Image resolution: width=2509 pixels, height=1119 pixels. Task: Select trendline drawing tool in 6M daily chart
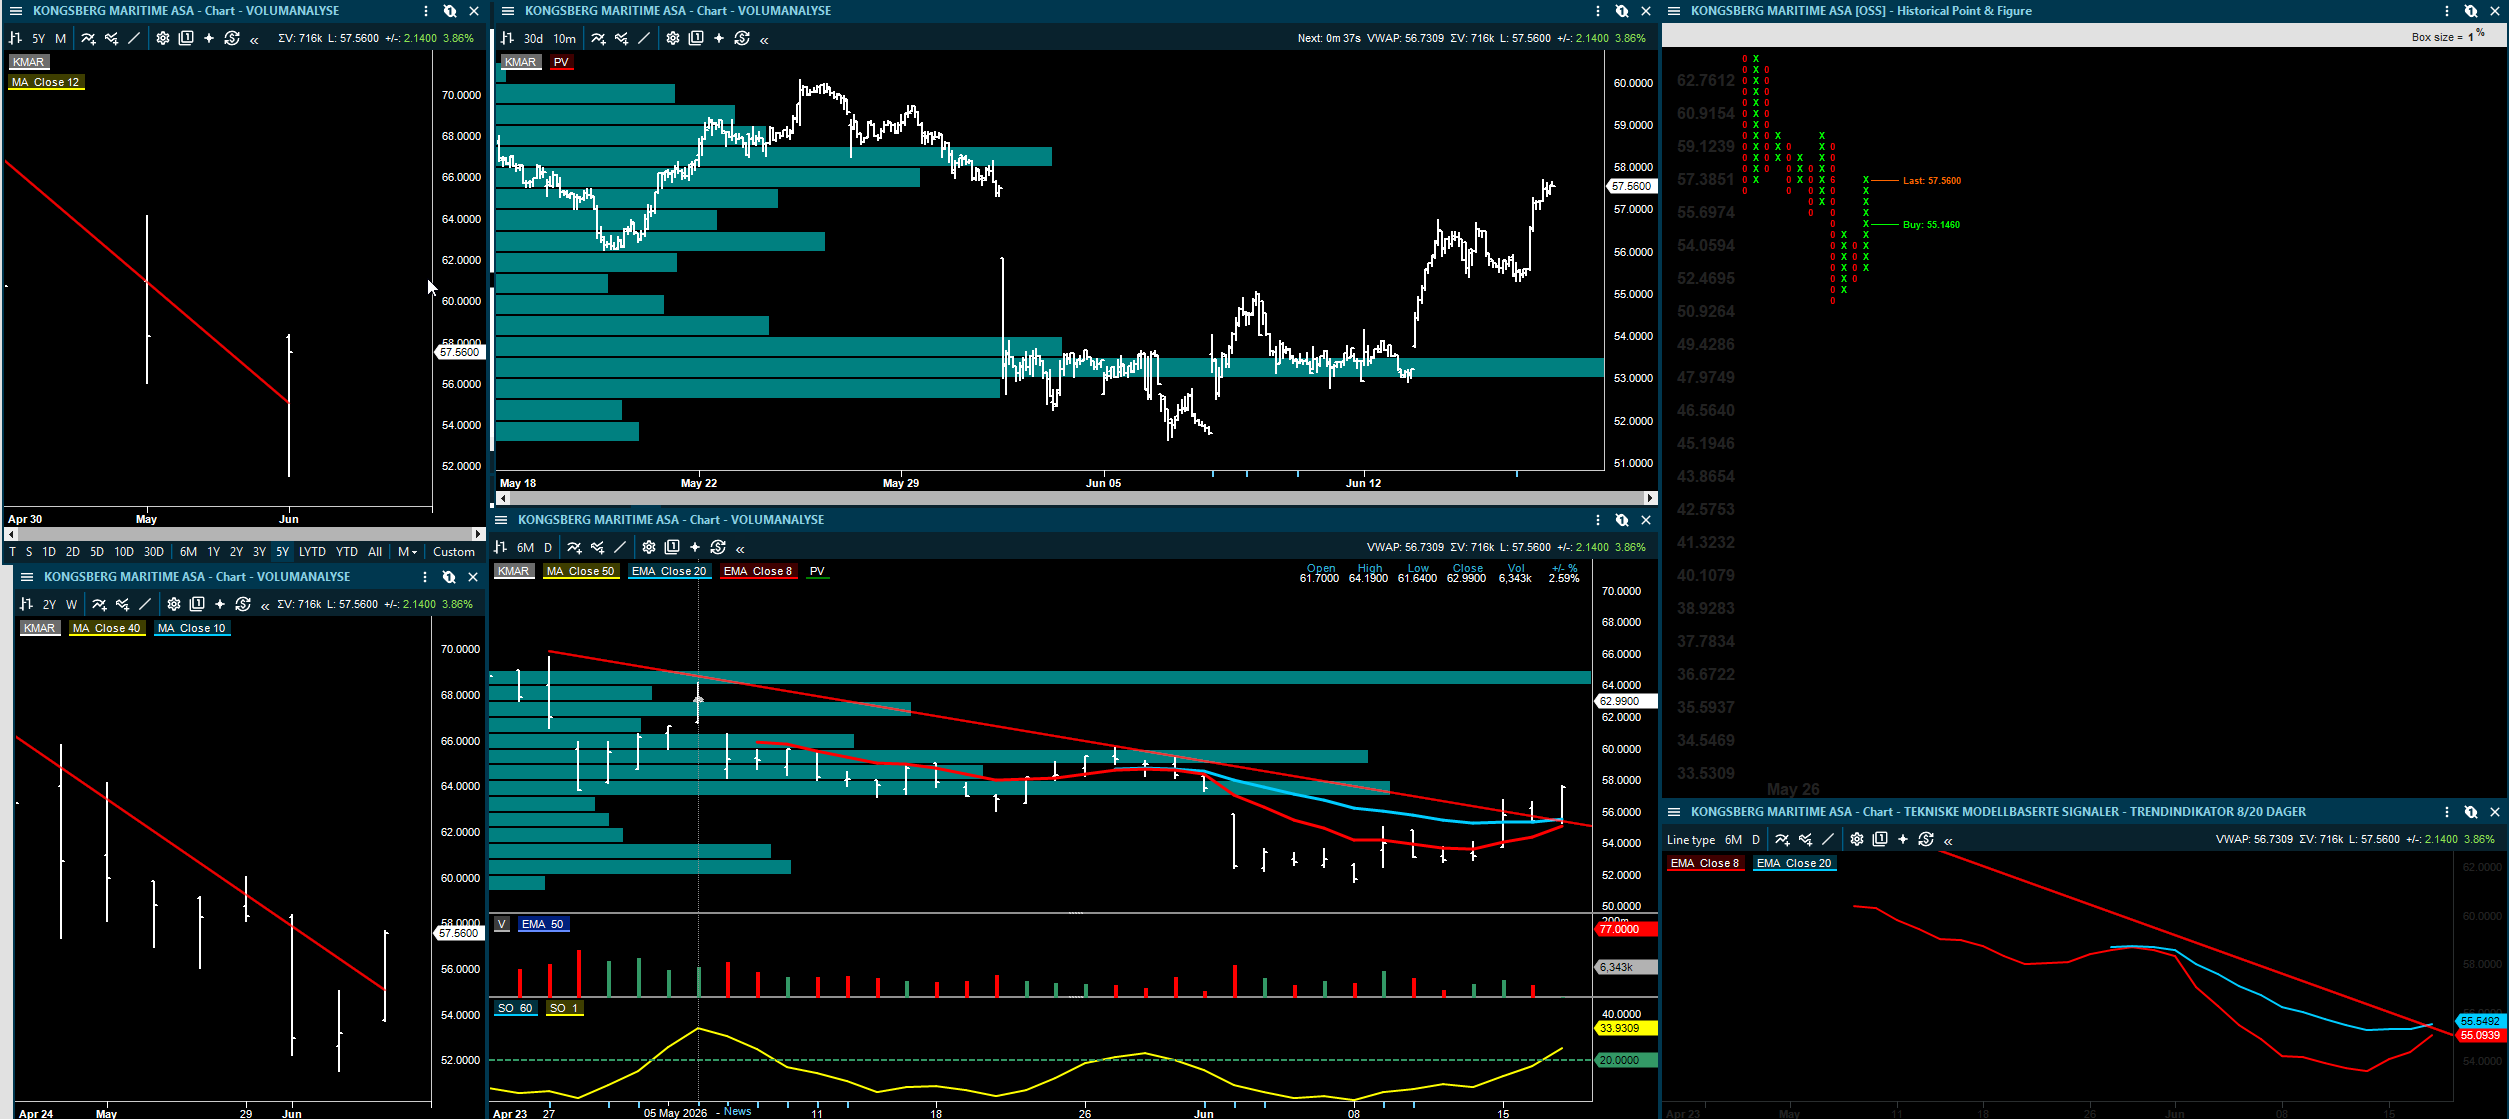coord(620,547)
